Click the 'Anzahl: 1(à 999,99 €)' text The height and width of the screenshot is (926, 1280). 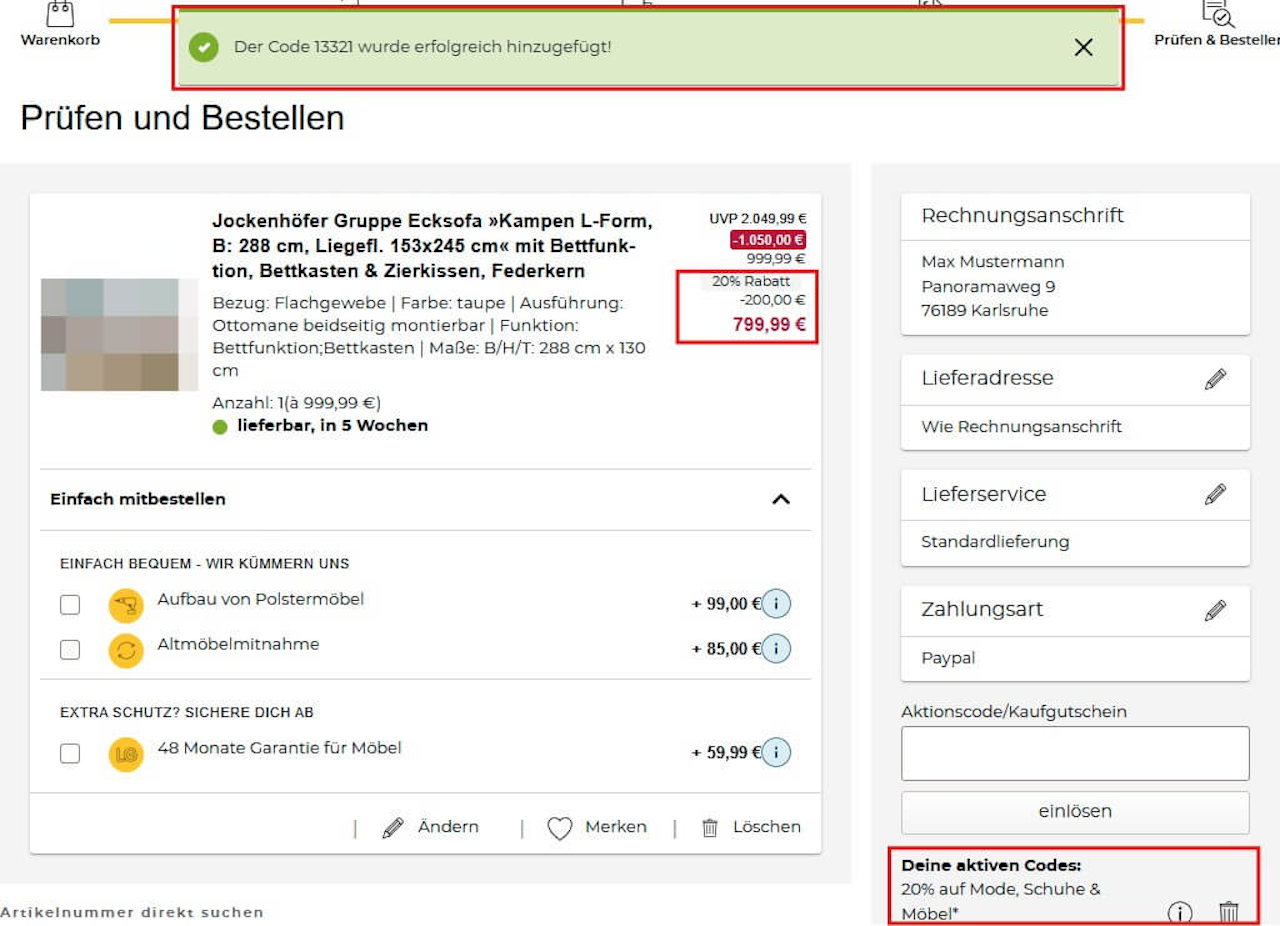tap(296, 403)
